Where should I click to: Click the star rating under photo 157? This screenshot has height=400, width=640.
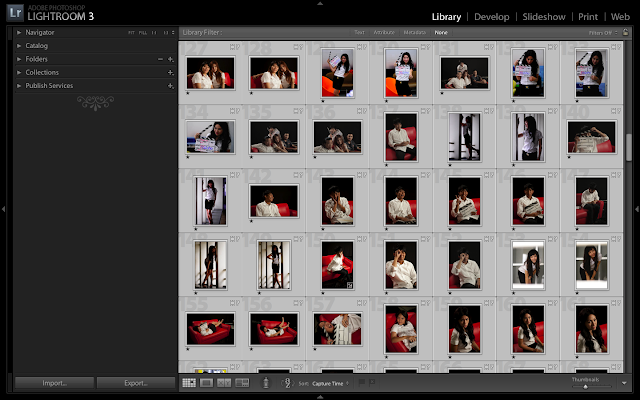point(315,349)
